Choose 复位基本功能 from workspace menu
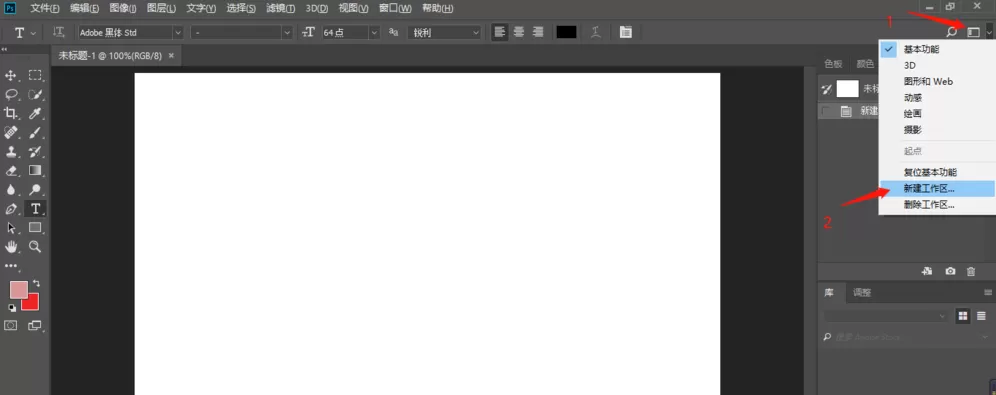Image resolution: width=996 pixels, height=395 pixels. (937, 172)
